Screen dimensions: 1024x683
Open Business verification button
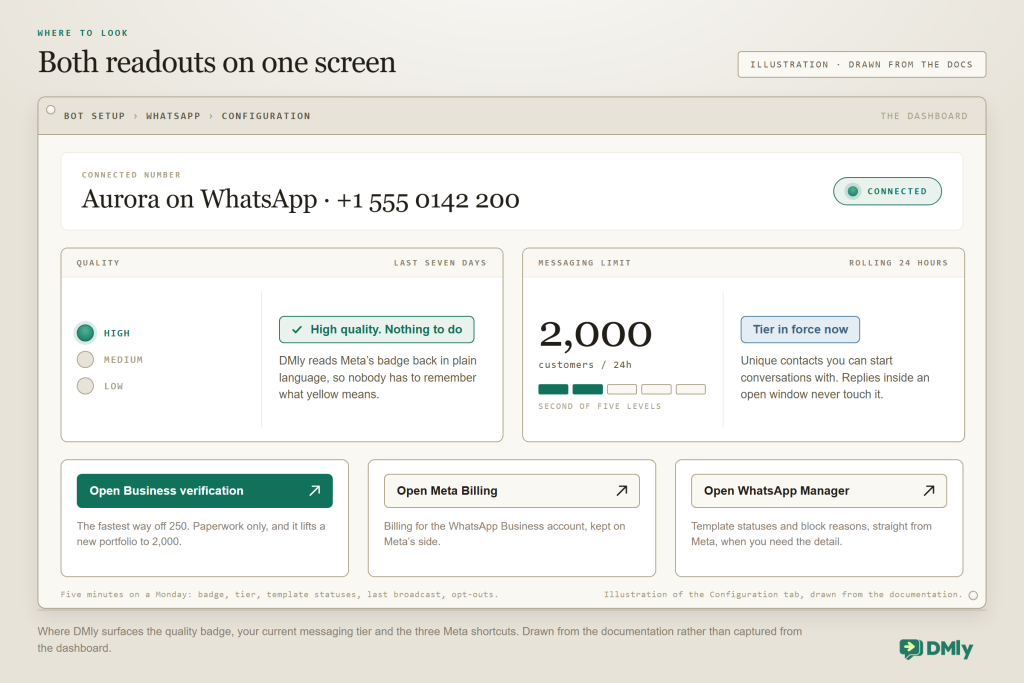204,491
